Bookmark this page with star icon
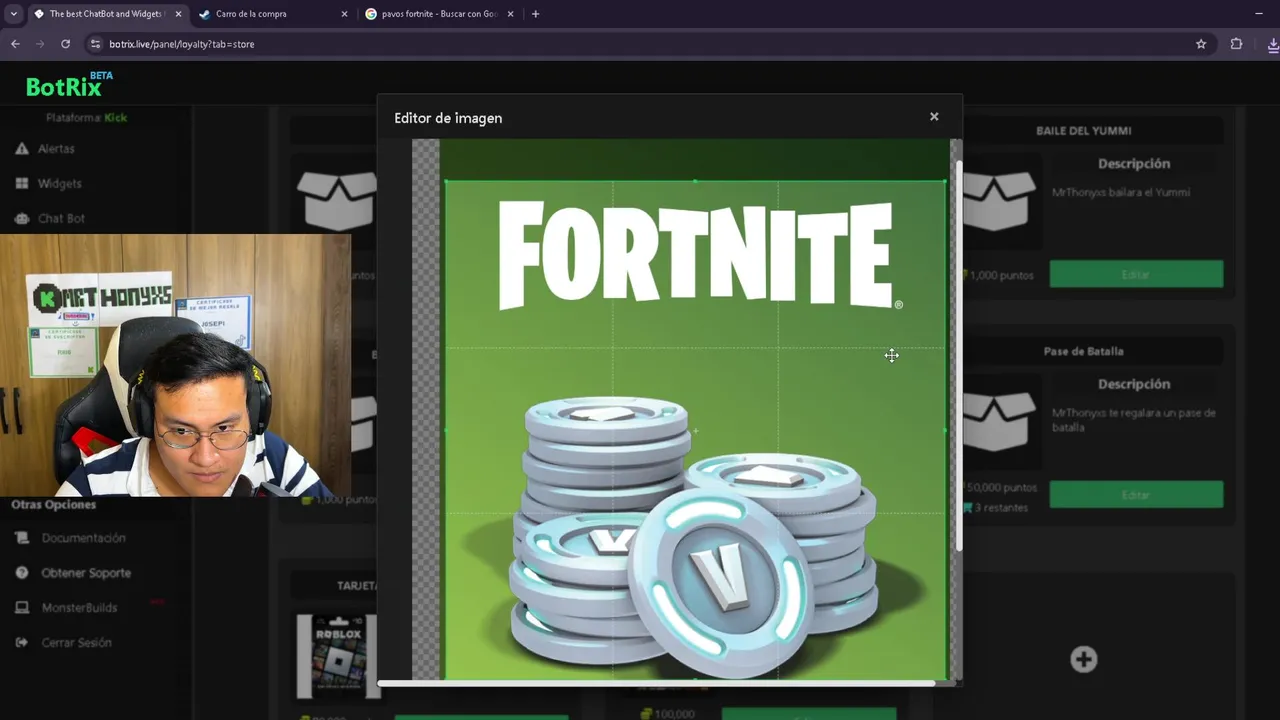 pyautogui.click(x=1201, y=44)
